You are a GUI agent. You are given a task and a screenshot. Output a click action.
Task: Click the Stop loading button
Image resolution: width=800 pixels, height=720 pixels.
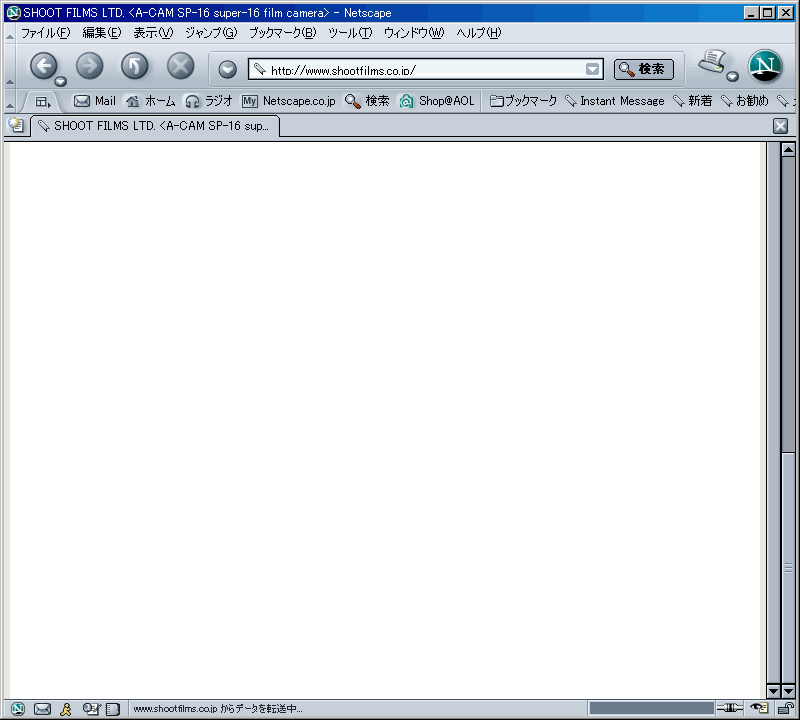click(181, 66)
